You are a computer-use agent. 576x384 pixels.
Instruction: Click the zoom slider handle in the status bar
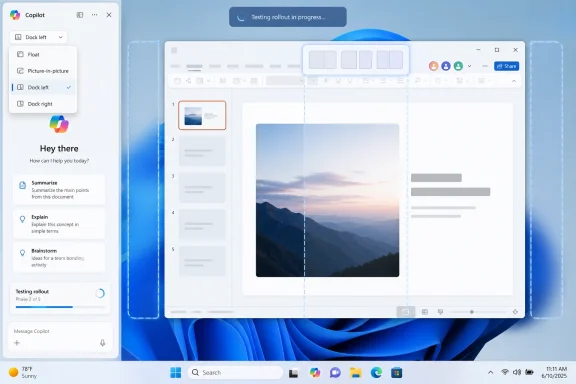coord(472,312)
